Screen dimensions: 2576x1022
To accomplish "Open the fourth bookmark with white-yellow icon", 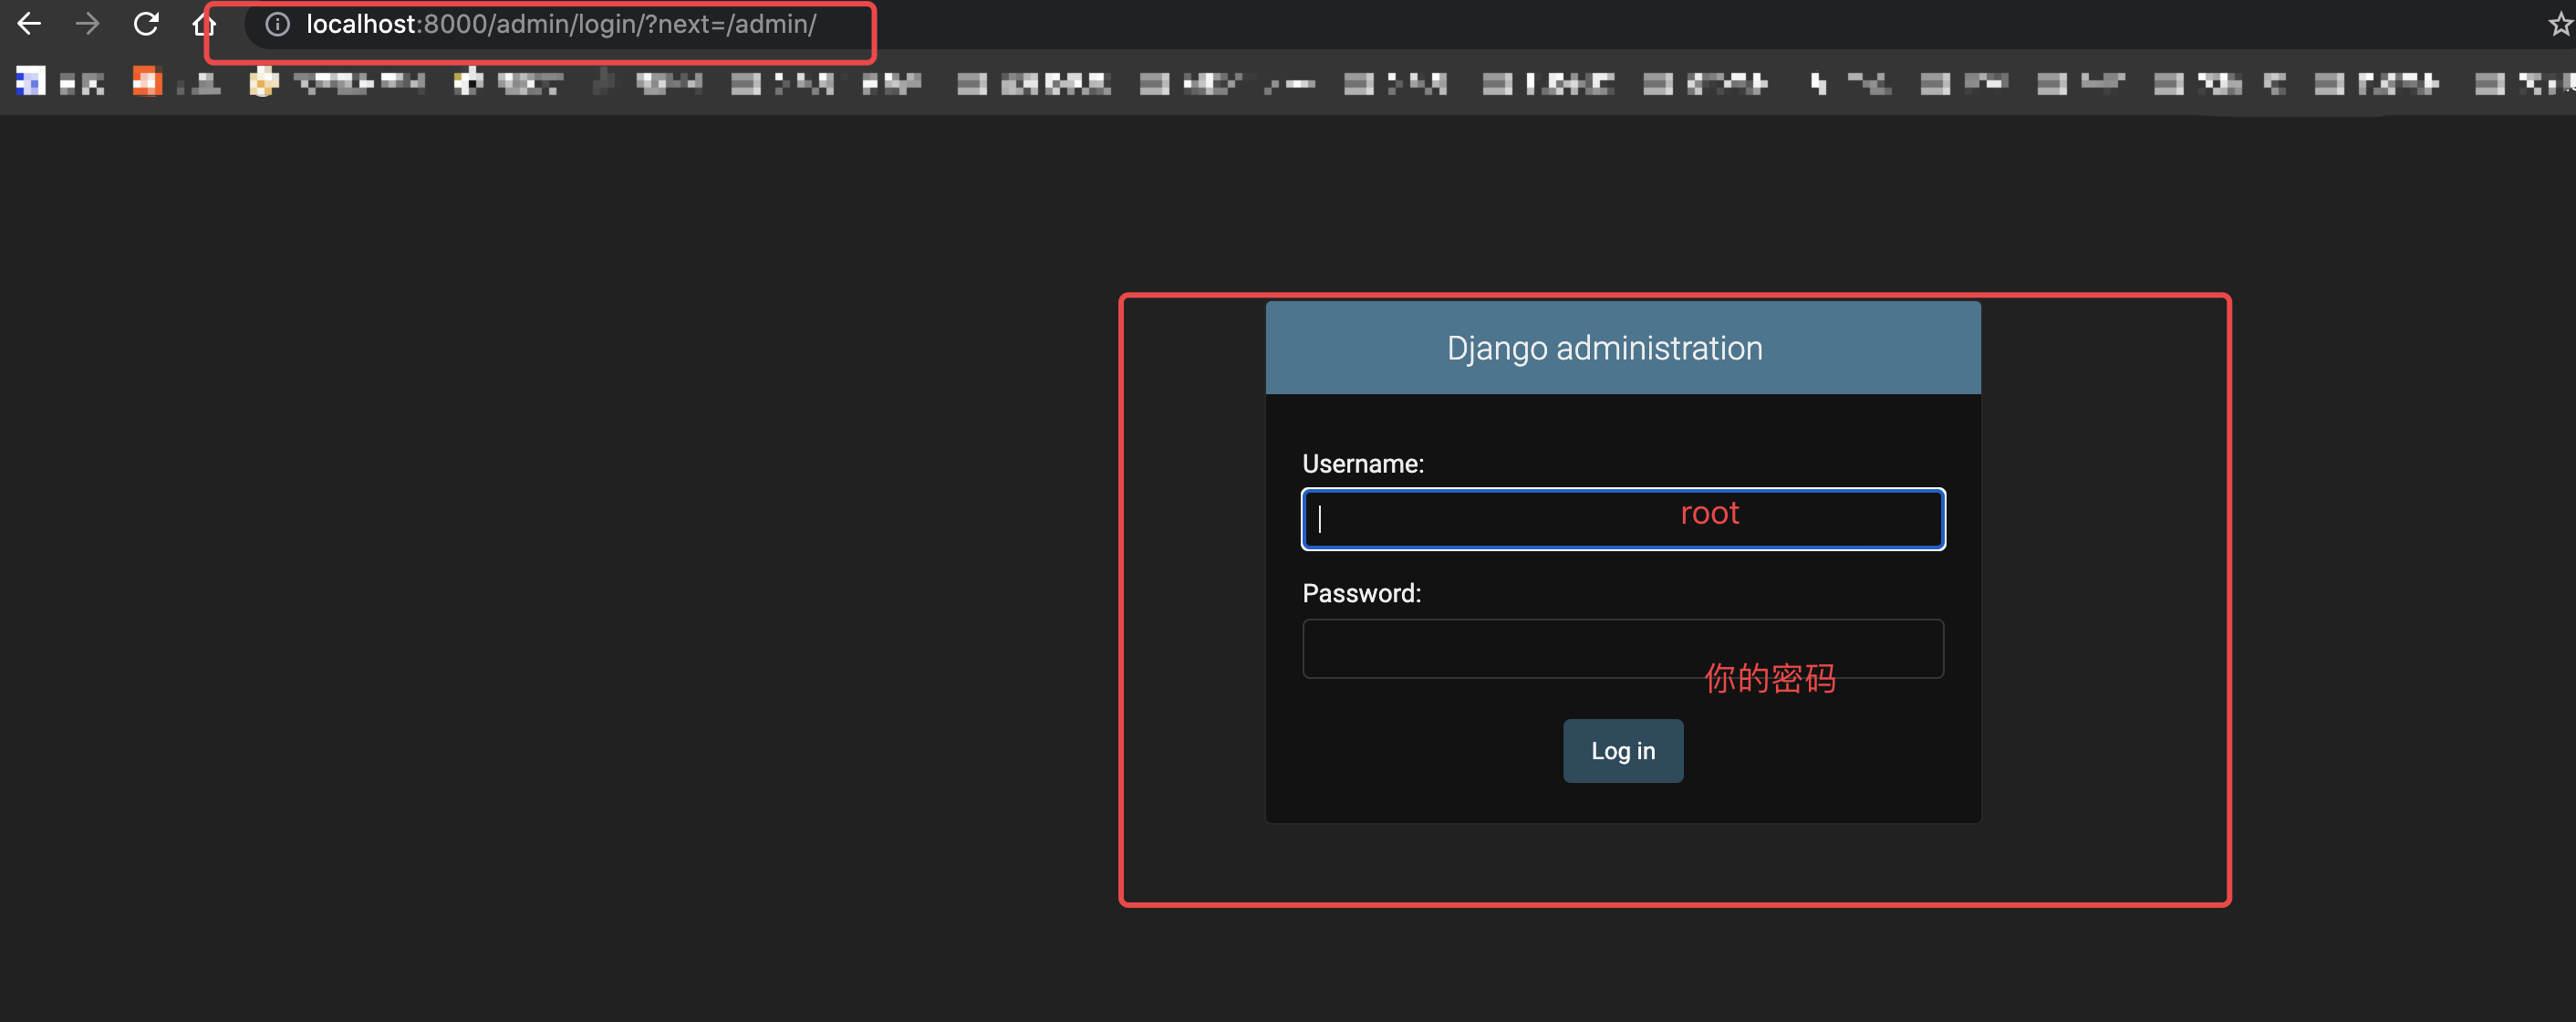I will (x=468, y=82).
